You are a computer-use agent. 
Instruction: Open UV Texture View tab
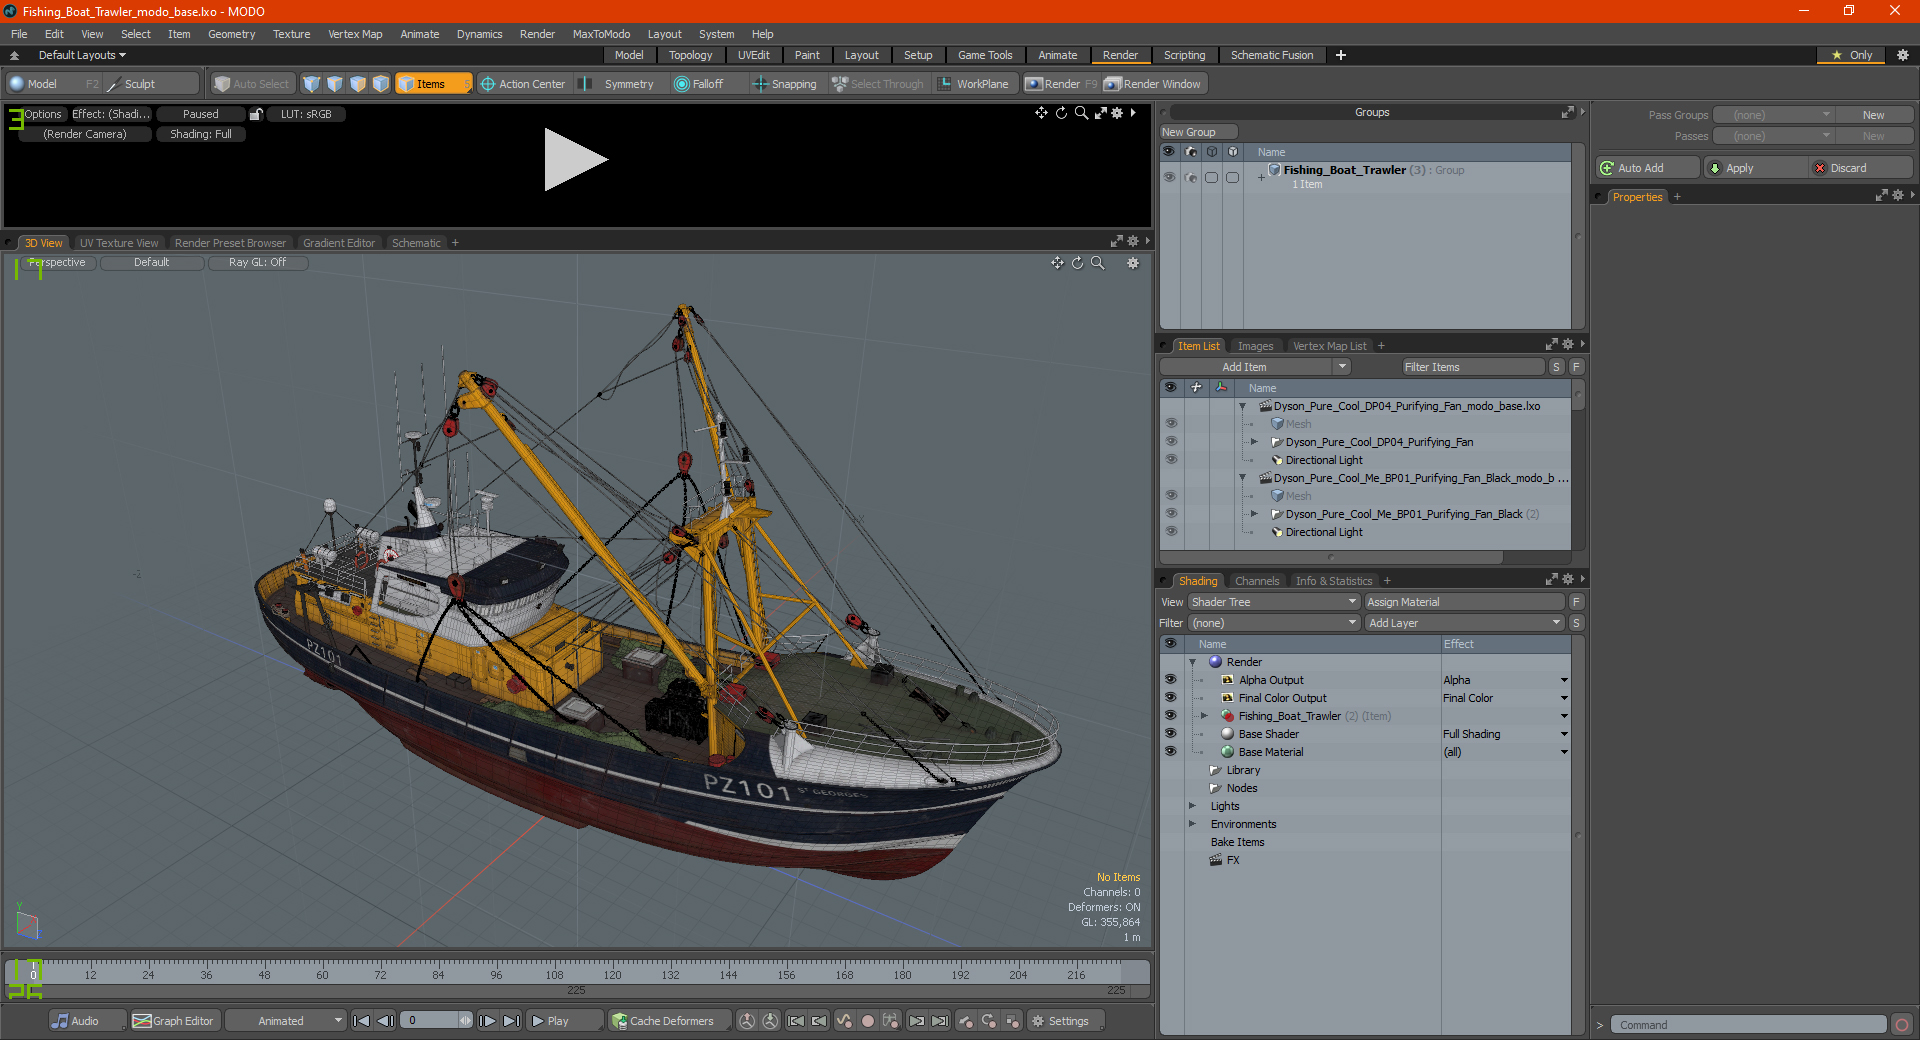(x=119, y=243)
